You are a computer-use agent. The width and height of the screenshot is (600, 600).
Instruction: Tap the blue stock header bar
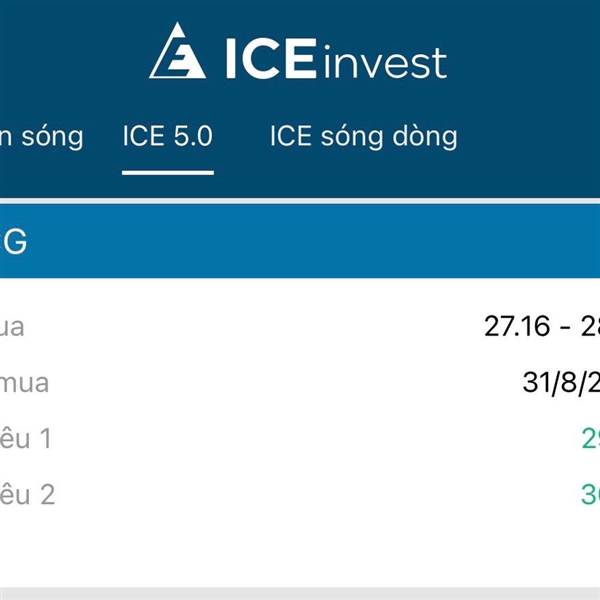[300, 241]
